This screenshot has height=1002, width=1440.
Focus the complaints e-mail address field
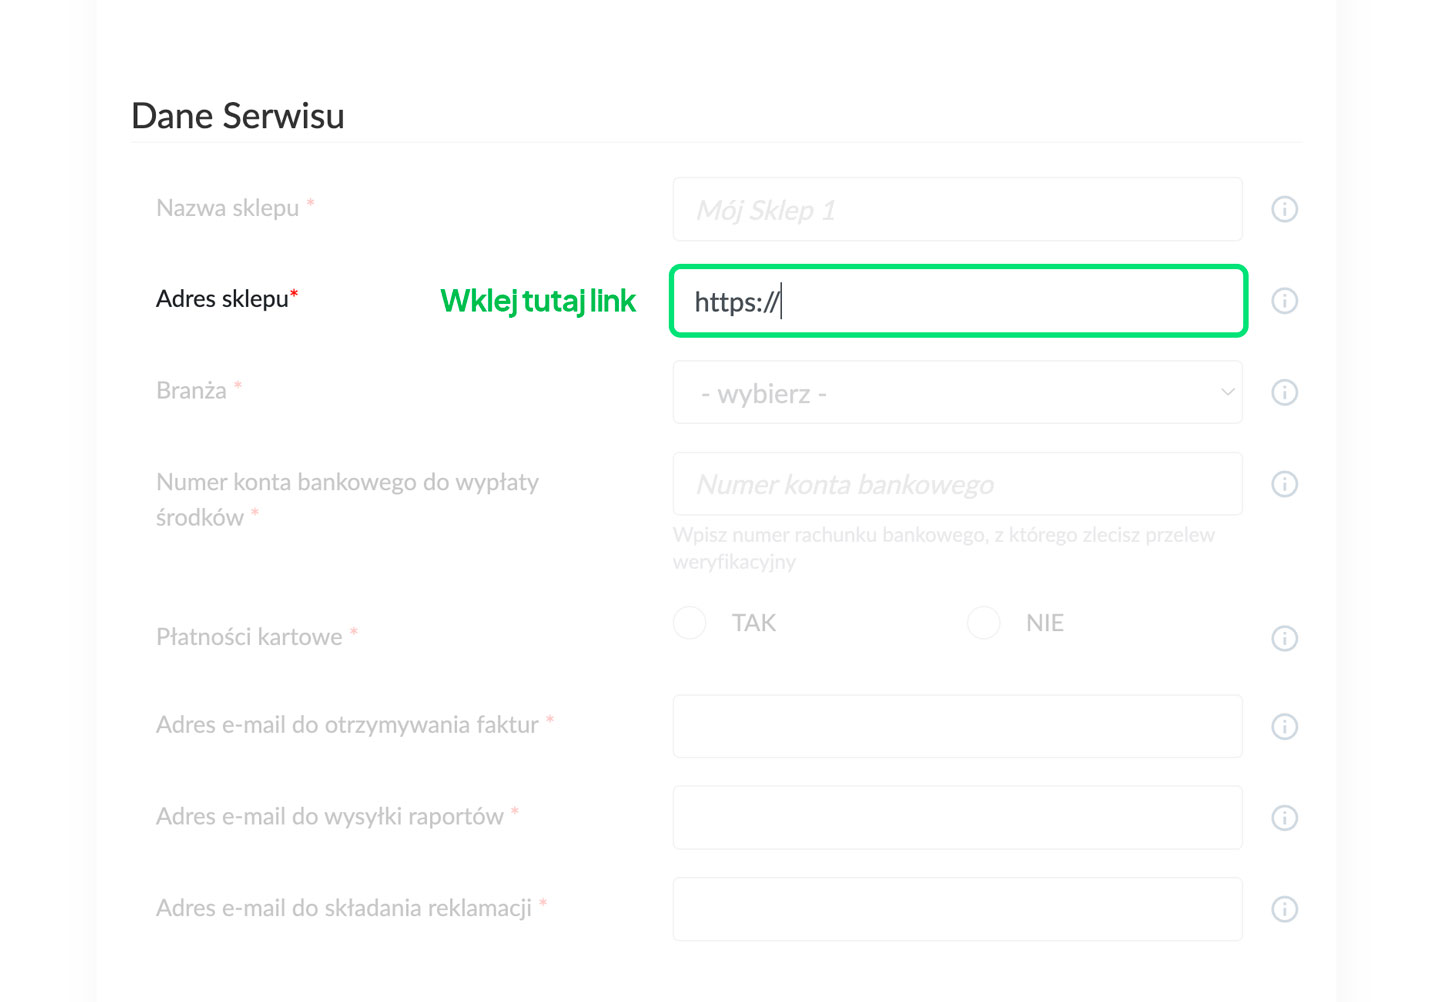tap(957, 909)
